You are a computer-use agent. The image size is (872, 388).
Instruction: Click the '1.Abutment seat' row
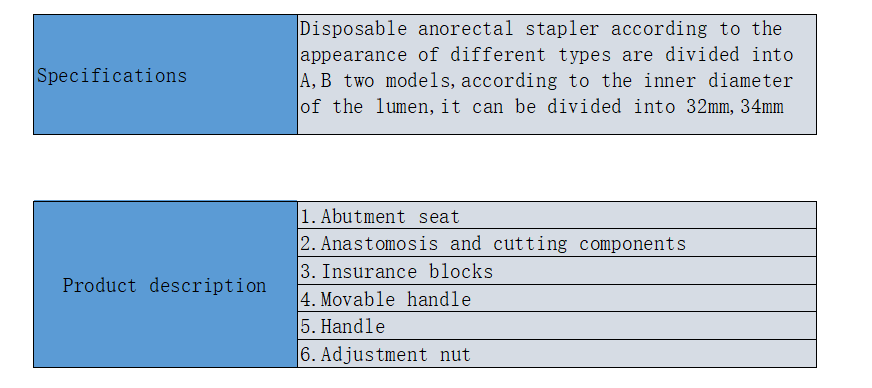[x=557, y=216]
